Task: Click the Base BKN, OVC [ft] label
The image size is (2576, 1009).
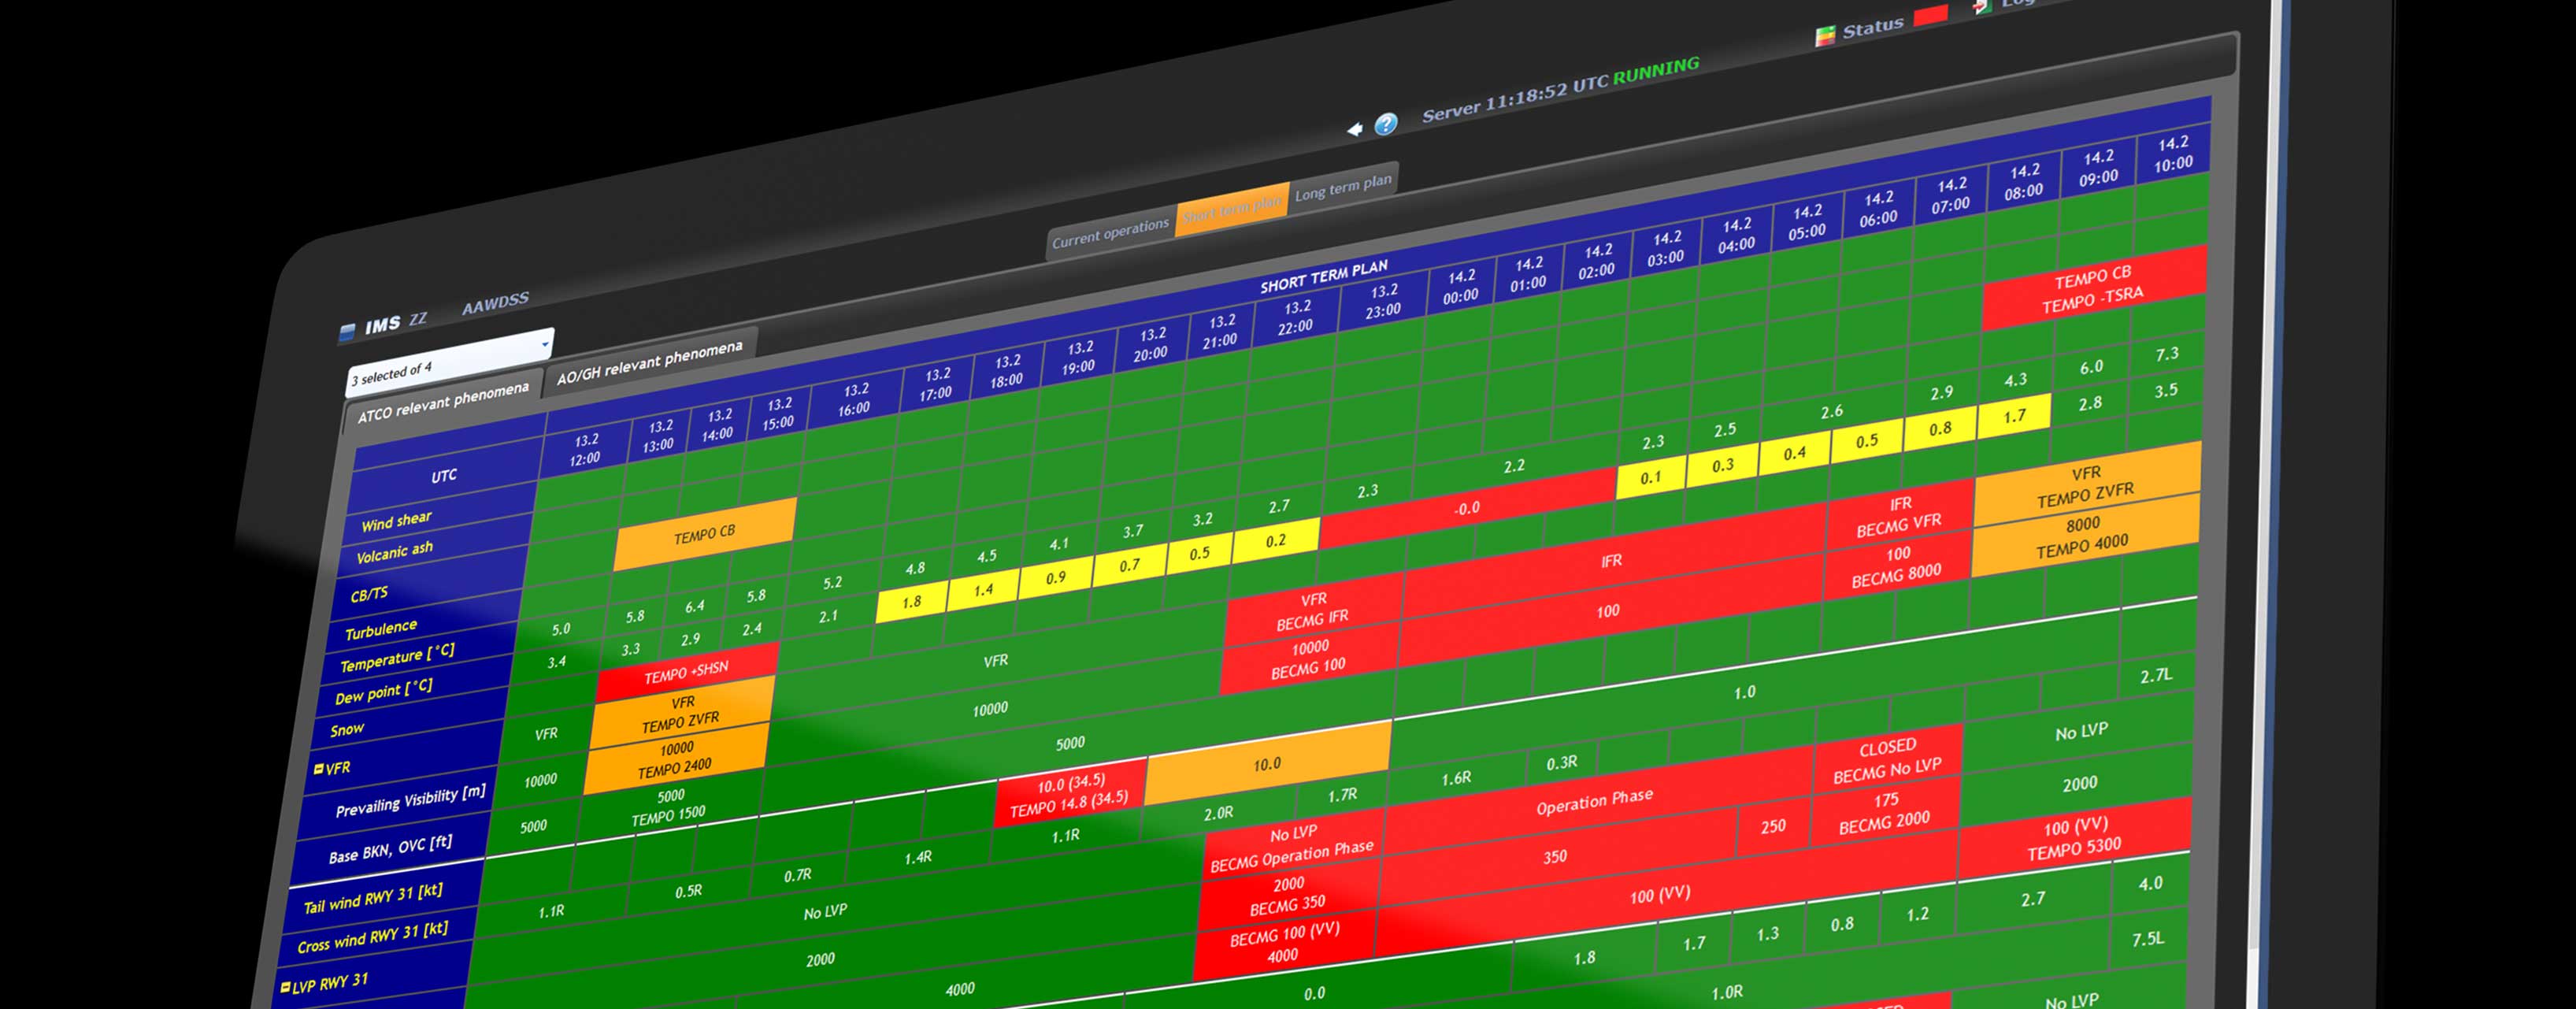Action: [390, 849]
